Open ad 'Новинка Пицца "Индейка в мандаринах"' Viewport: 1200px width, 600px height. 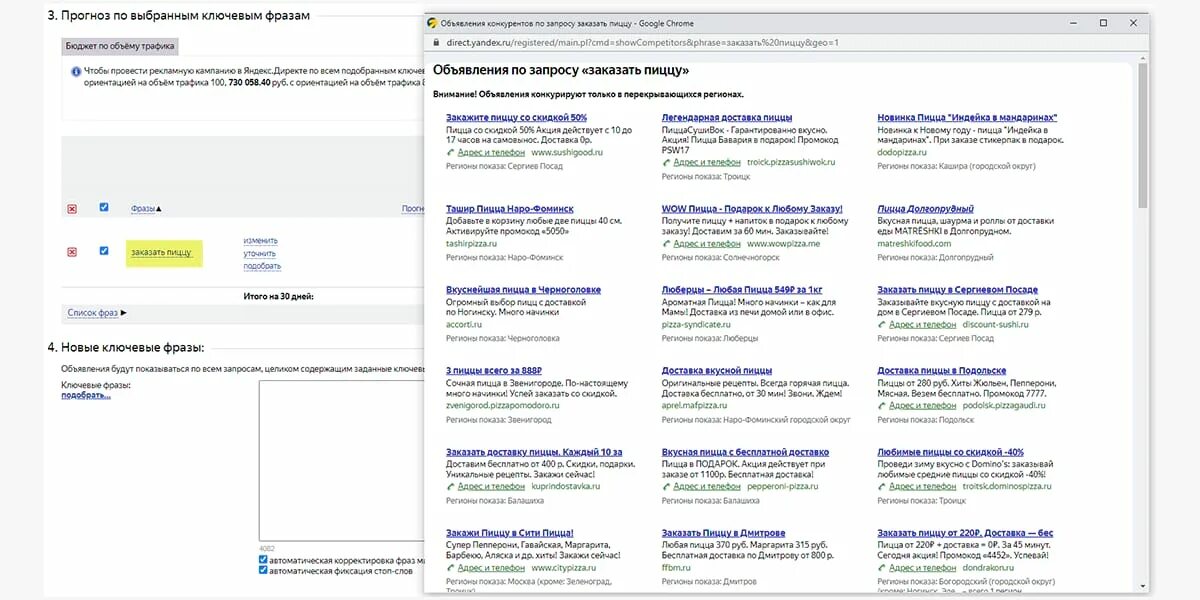967,118
